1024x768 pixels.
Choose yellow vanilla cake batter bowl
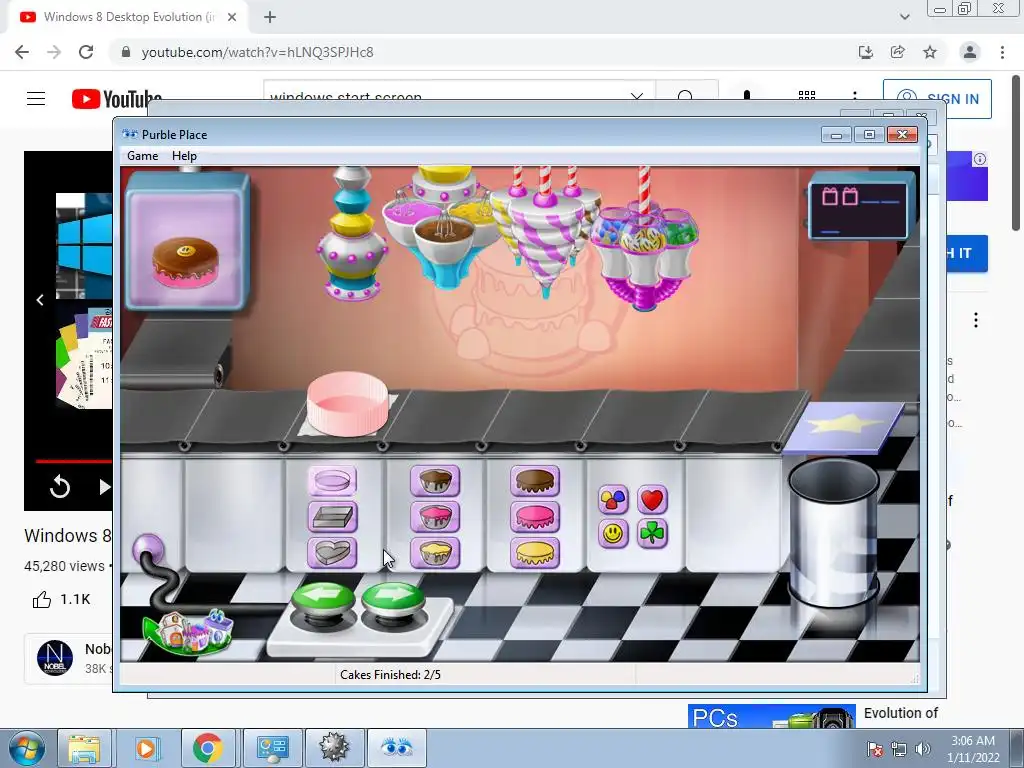[435, 553]
